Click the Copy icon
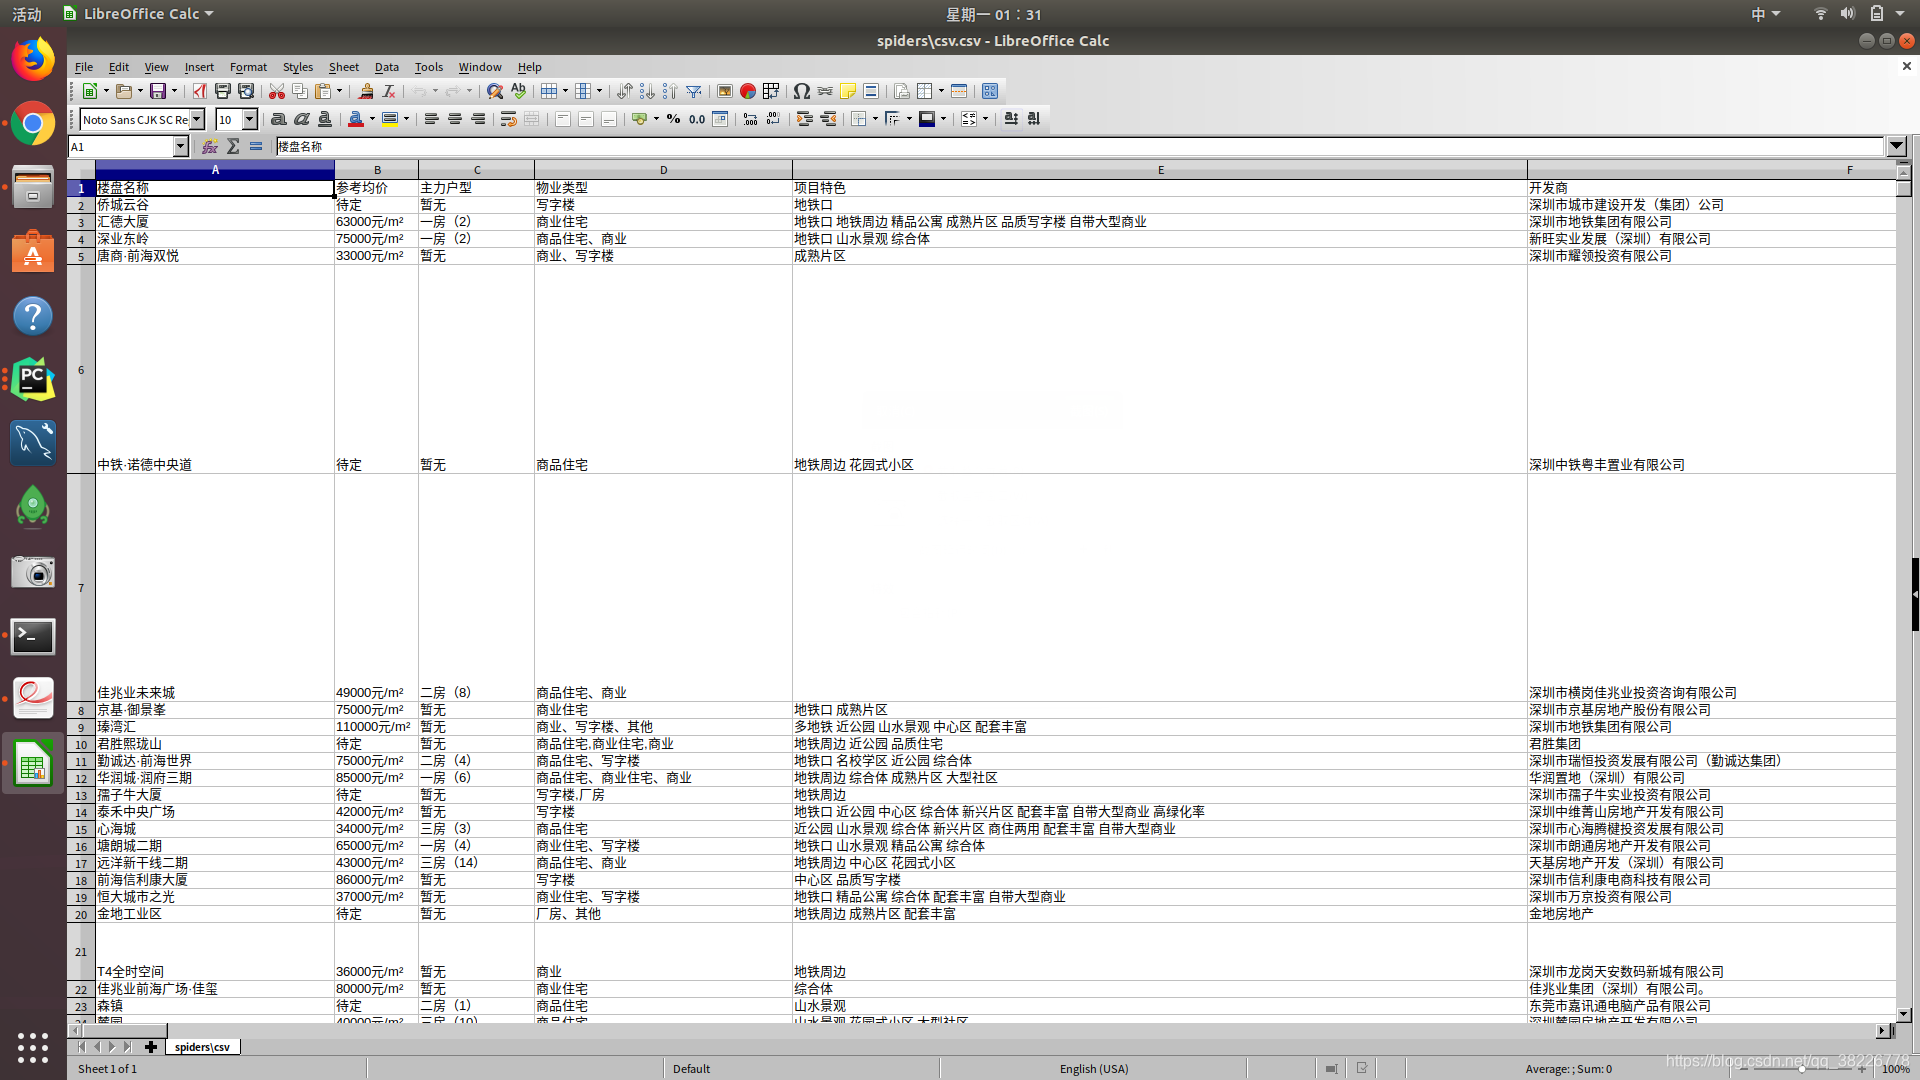Screen dimensions: 1920x1080 pos(300,91)
